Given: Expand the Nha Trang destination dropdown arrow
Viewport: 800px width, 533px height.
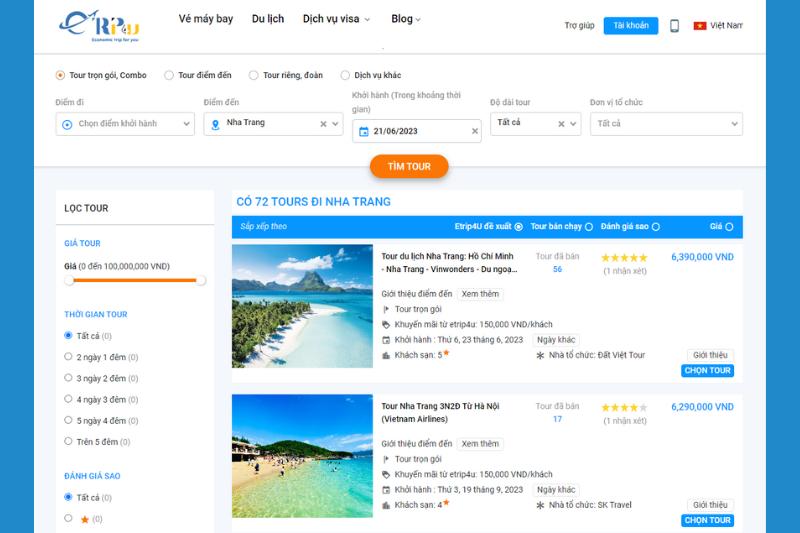Looking at the screenshot, I should 335,124.
